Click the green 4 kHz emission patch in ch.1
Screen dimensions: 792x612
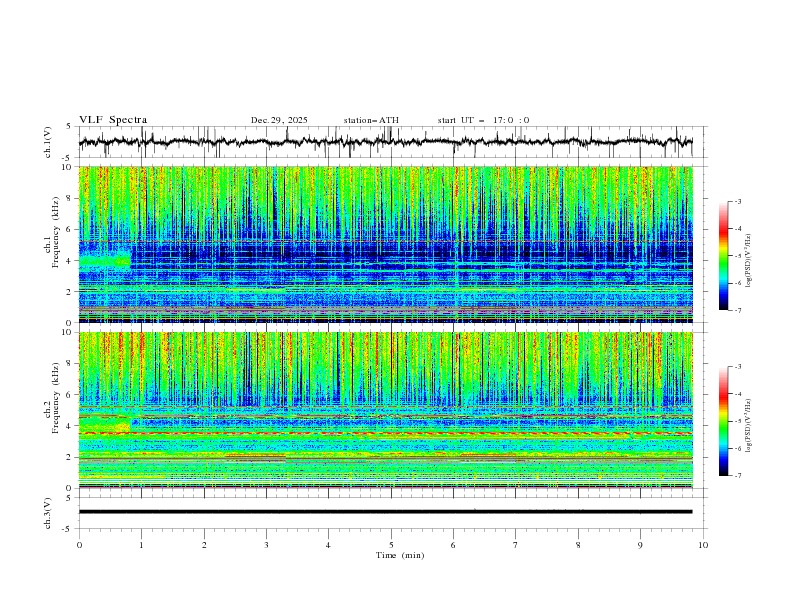tap(105, 261)
